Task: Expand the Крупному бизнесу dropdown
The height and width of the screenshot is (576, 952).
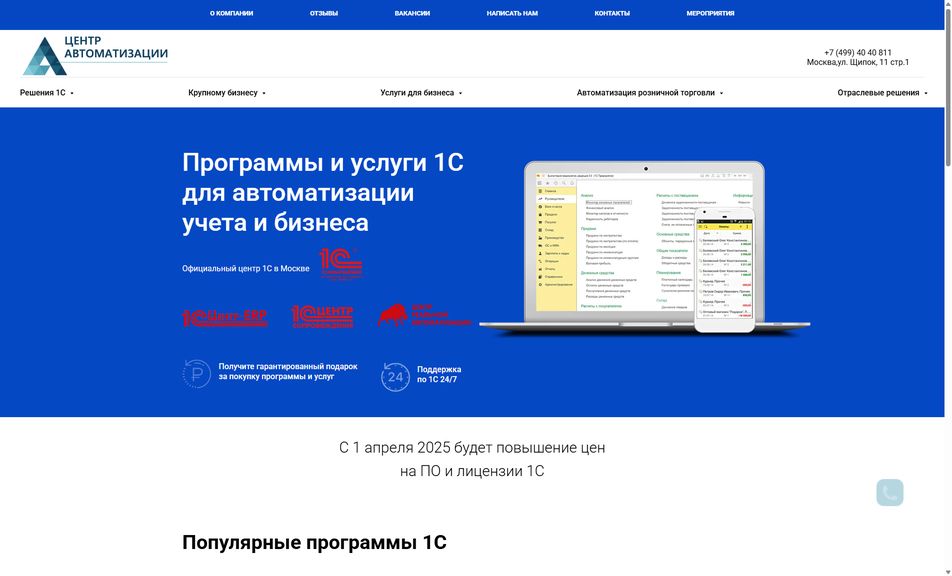Action: 227,93
